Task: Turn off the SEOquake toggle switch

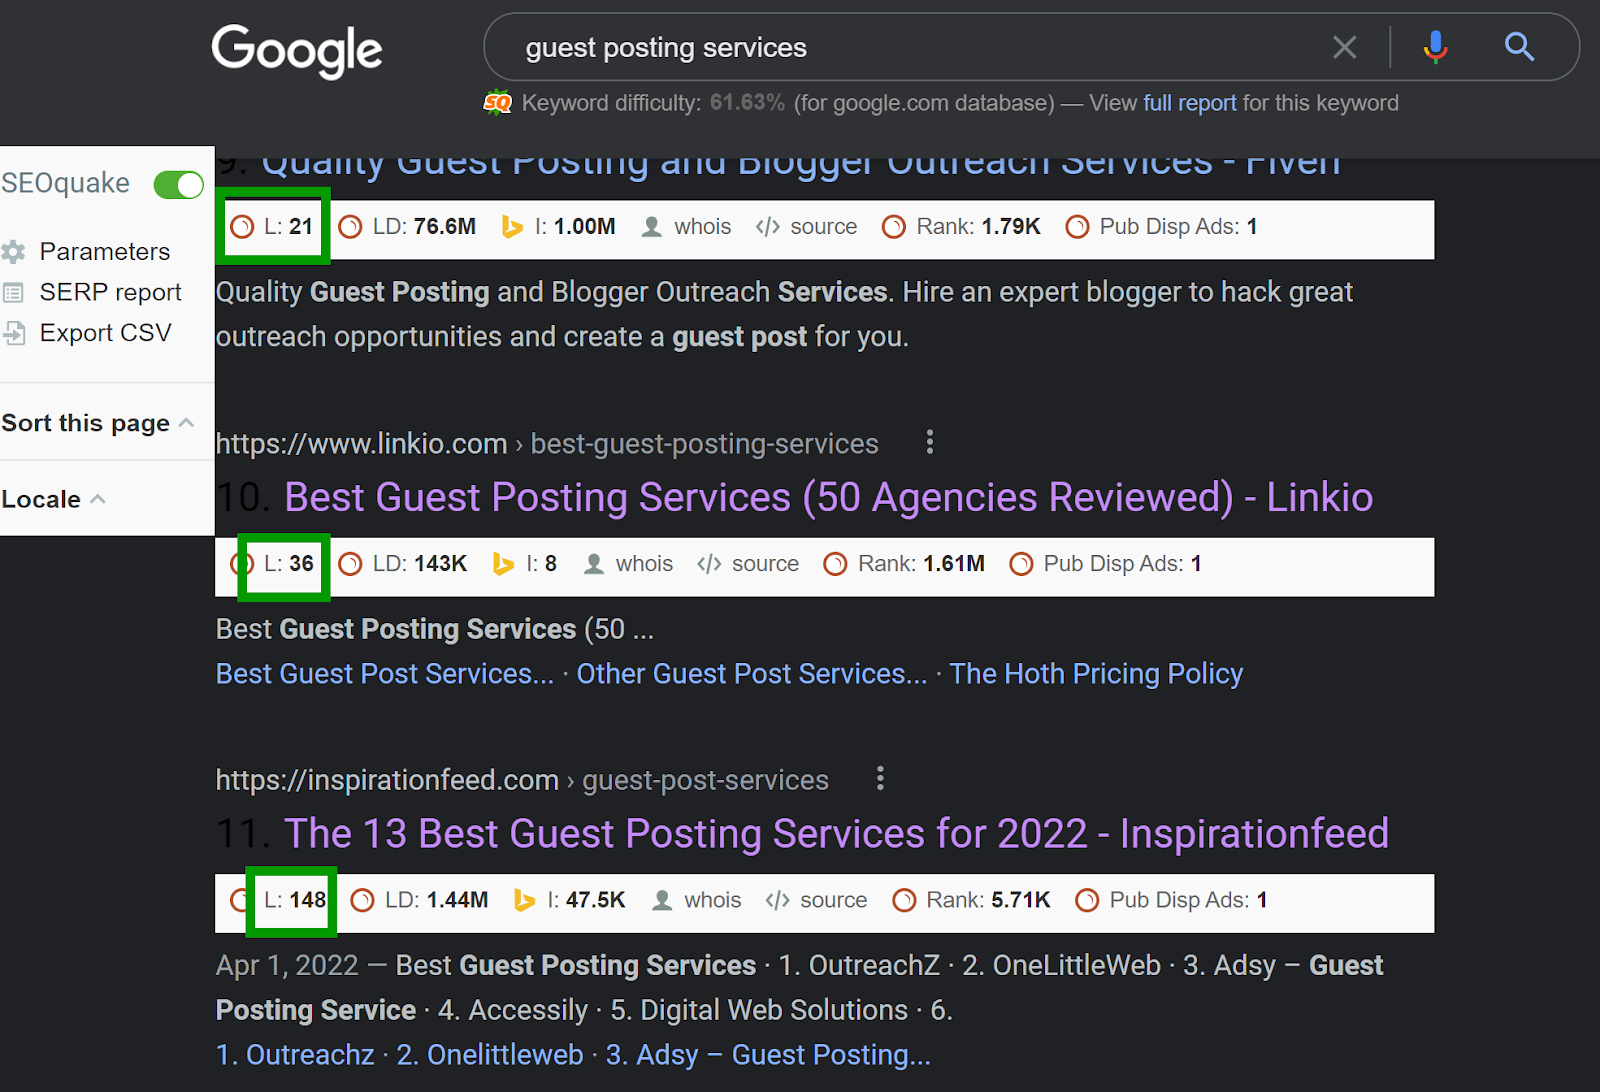Action: pos(178,184)
